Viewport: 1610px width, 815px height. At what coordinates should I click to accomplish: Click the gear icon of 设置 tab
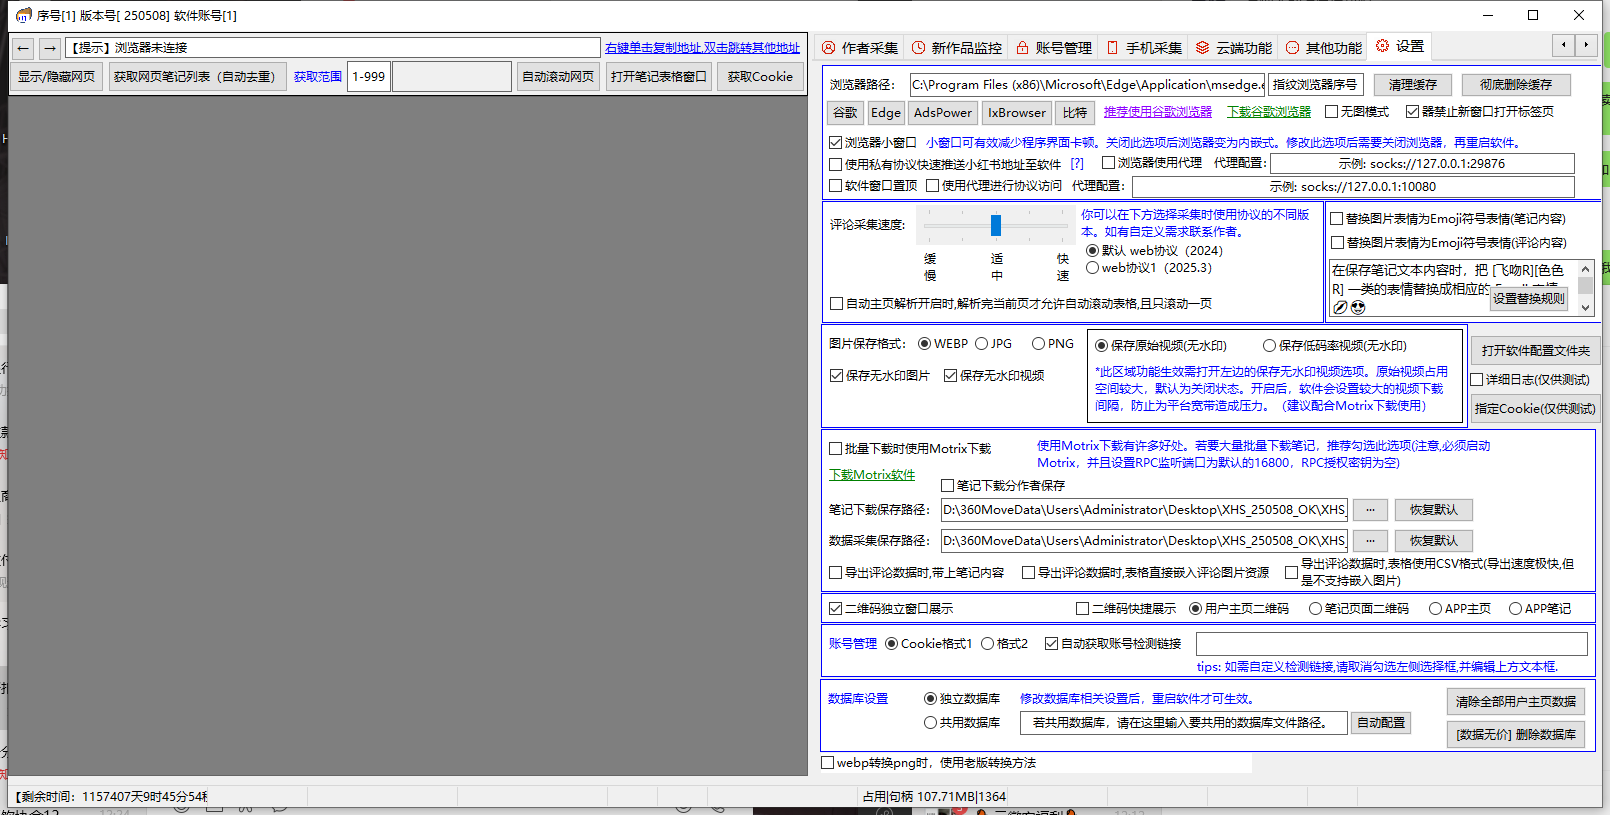[1382, 46]
